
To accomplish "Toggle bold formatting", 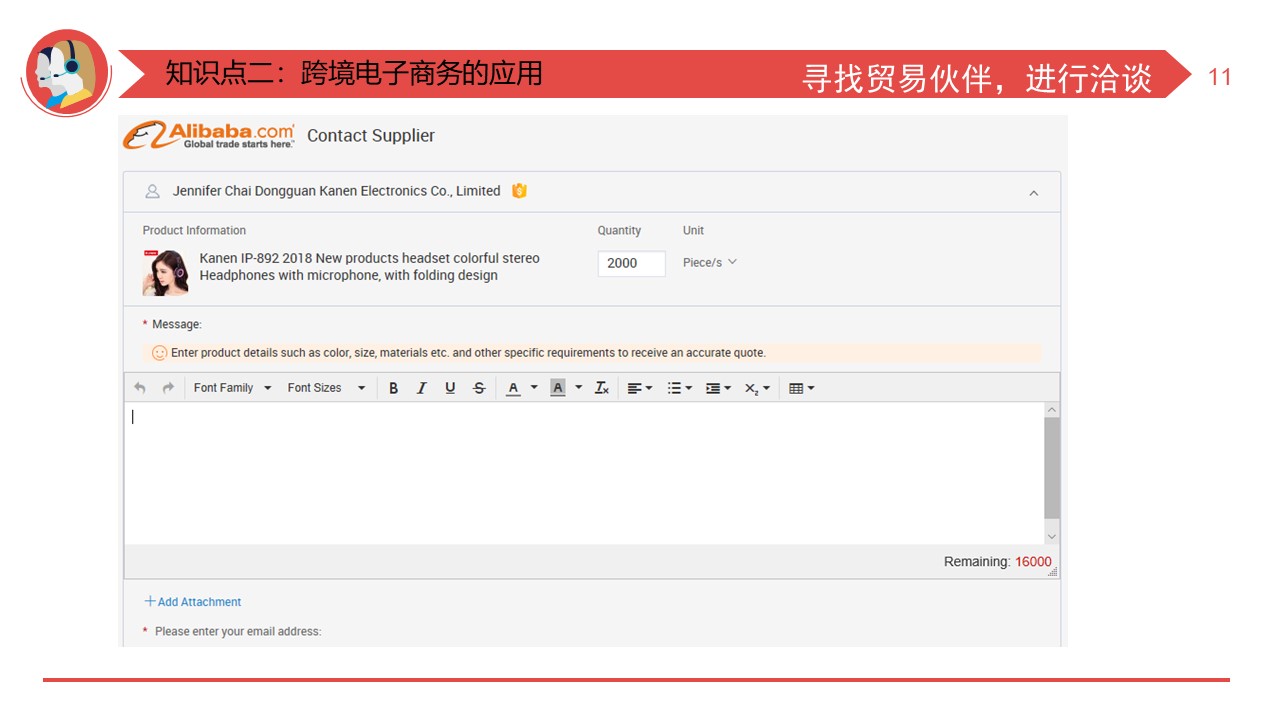I will 393,388.
